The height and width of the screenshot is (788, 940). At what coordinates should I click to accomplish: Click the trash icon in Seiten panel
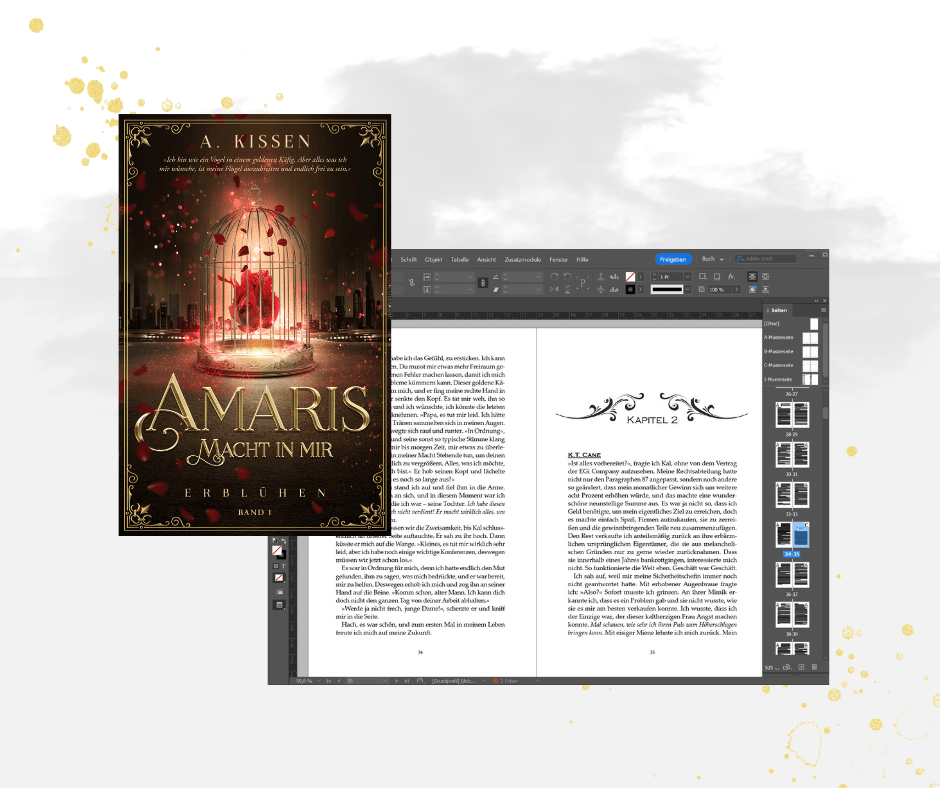[x=814, y=666]
